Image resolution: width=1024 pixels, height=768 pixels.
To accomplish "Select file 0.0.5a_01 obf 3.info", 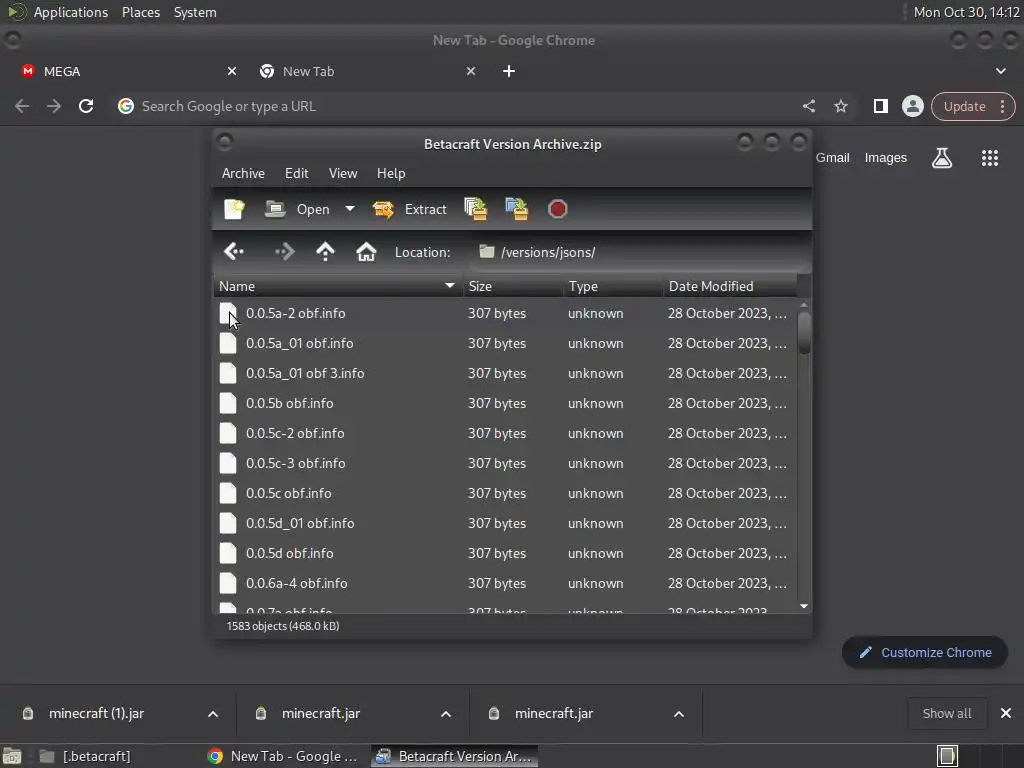I will click(x=505, y=374).
